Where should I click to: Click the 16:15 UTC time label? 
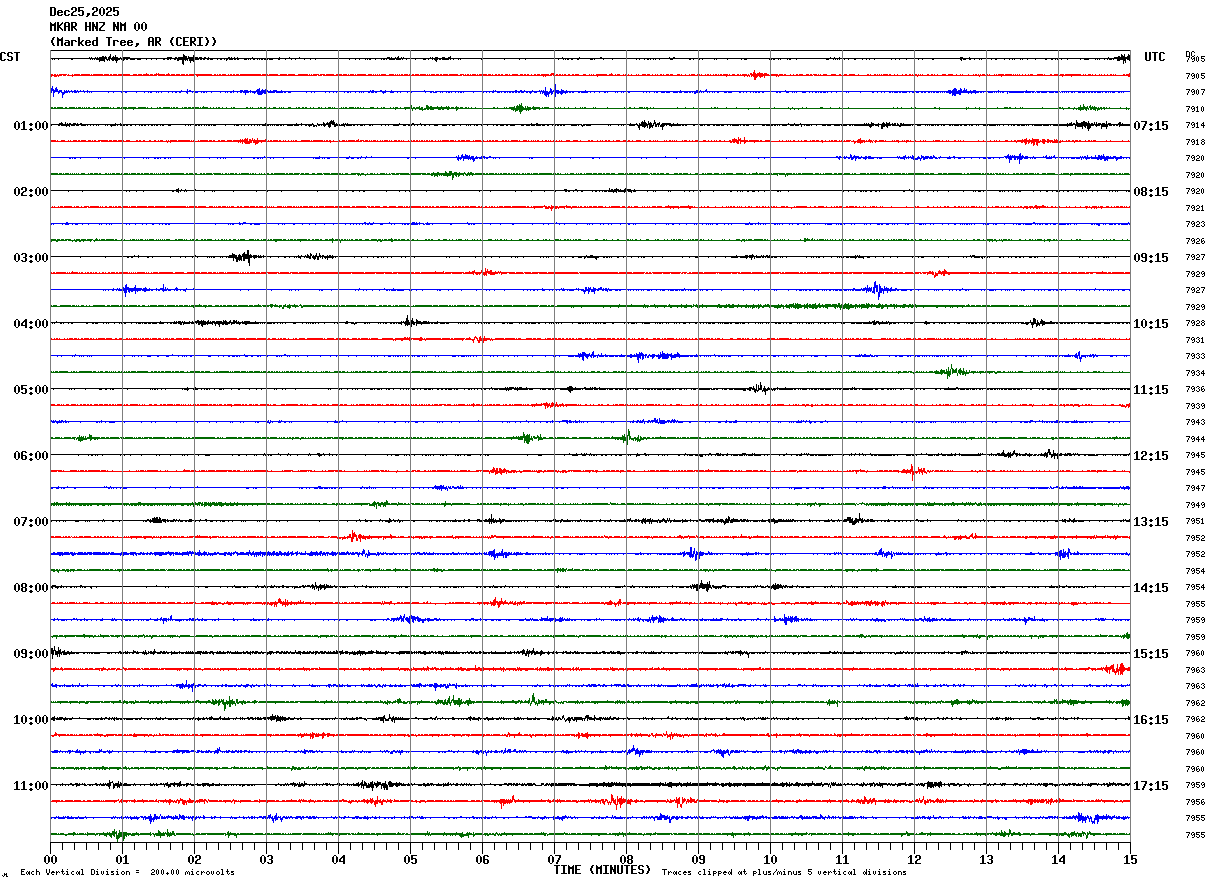pos(1150,720)
